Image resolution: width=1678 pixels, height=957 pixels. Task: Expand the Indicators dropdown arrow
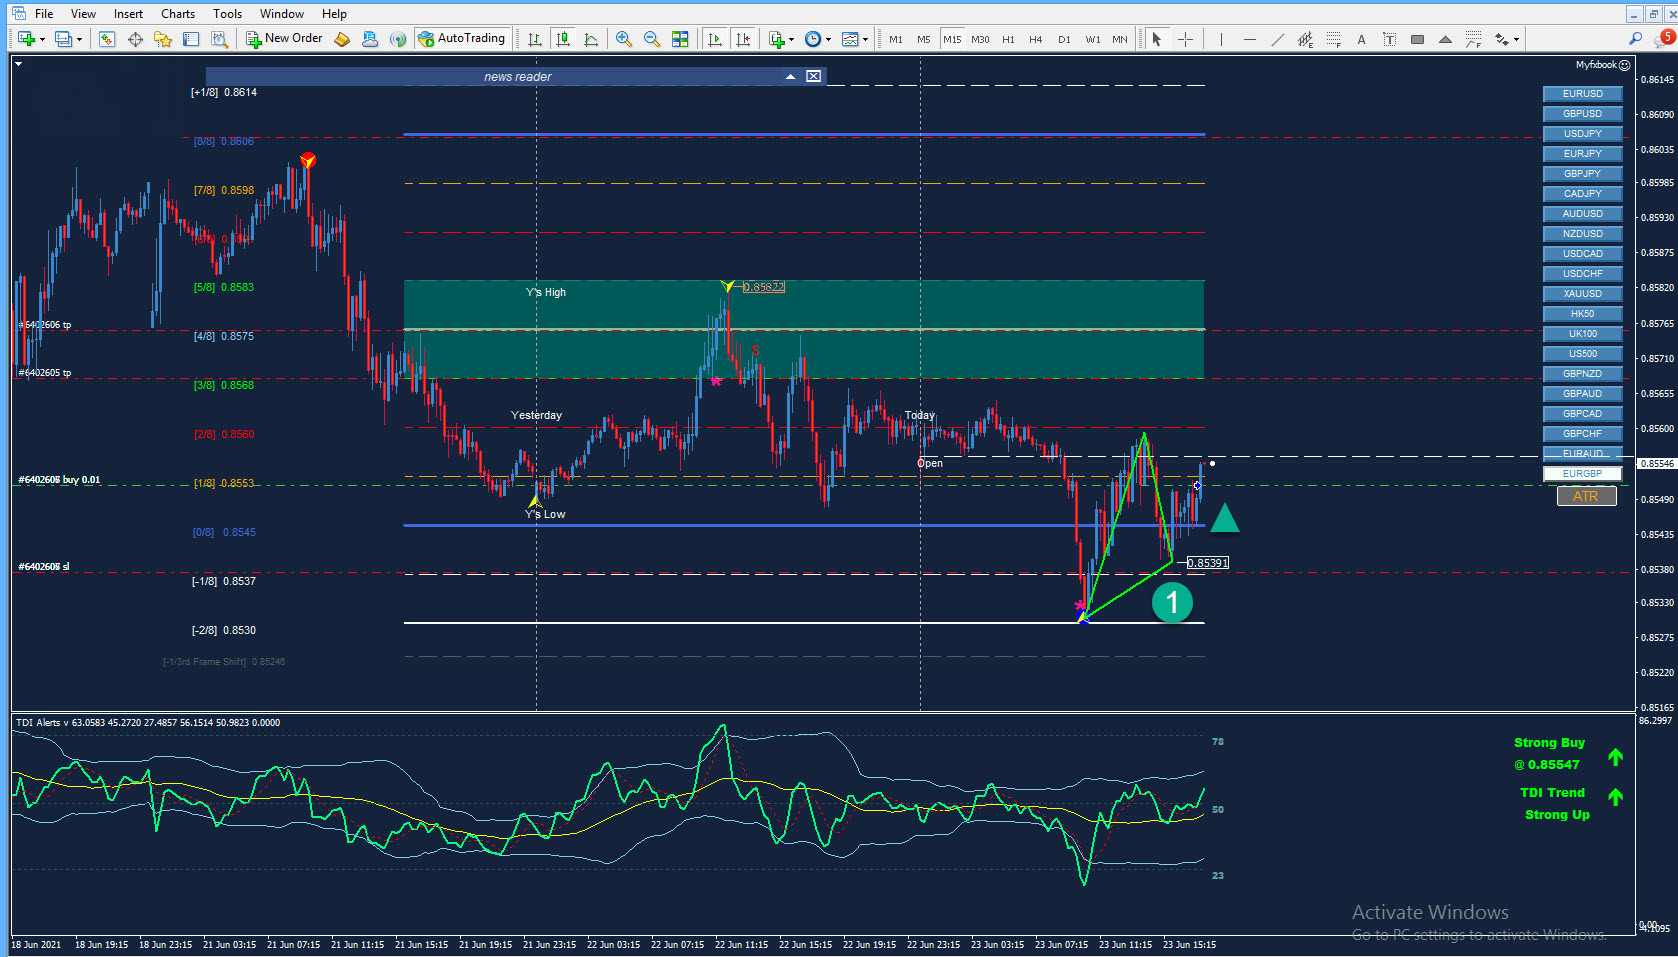coord(791,40)
